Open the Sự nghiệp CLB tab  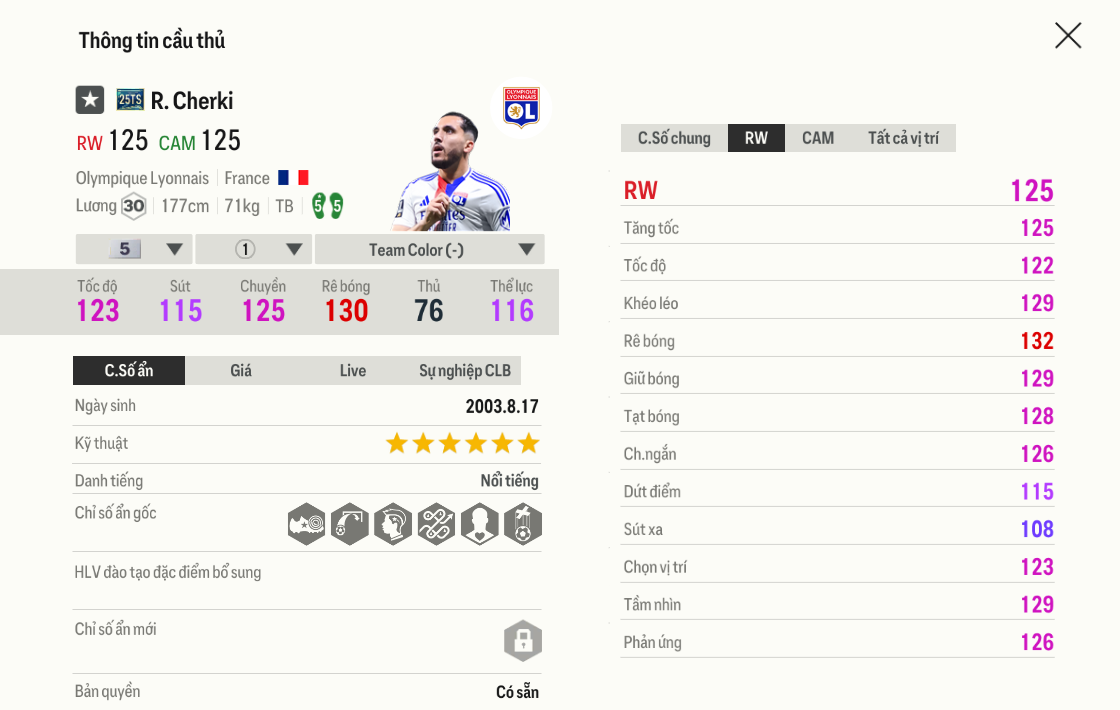[464, 371]
